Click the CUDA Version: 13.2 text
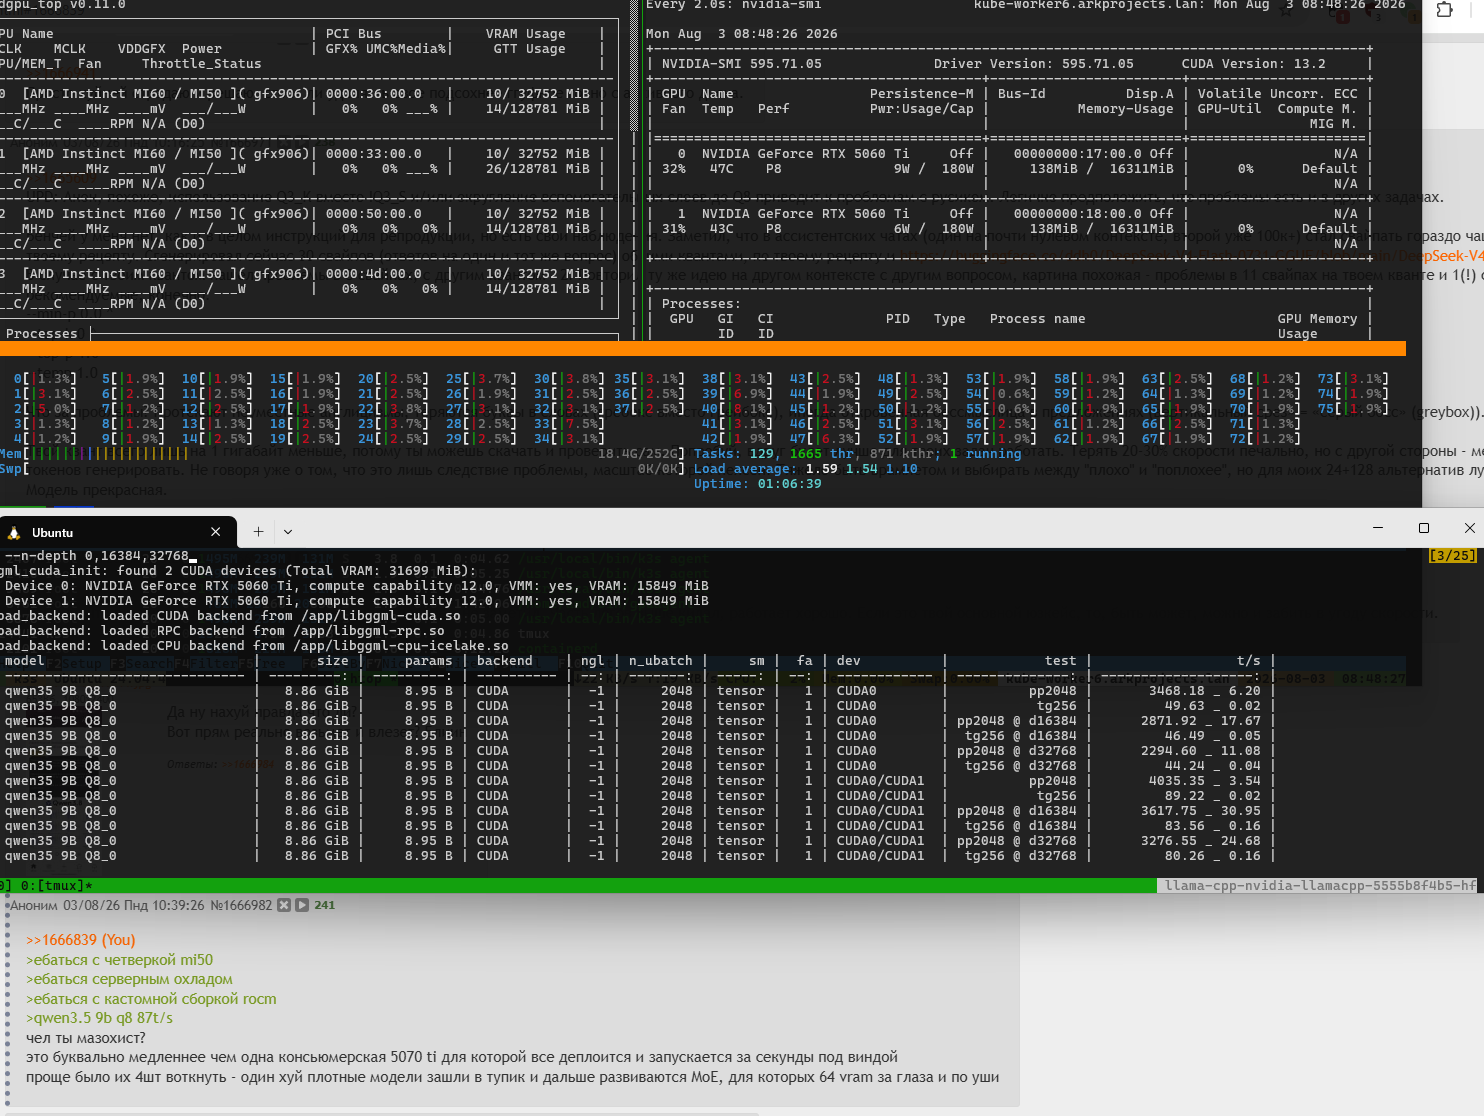Image resolution: width=1484 pixels, height=1116 pixels. tap(1253, 64)
